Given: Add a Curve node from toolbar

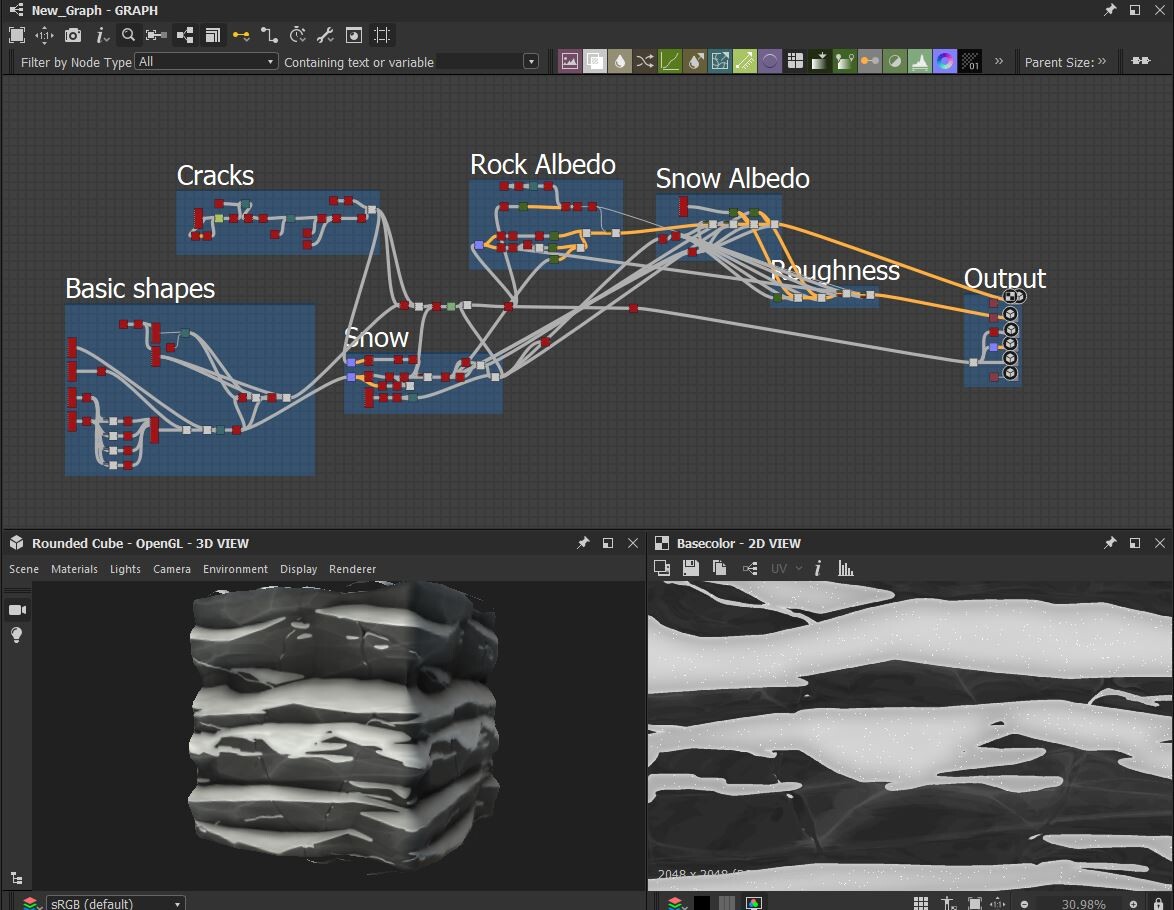Looking at the screenshot, I should point(670,61).
